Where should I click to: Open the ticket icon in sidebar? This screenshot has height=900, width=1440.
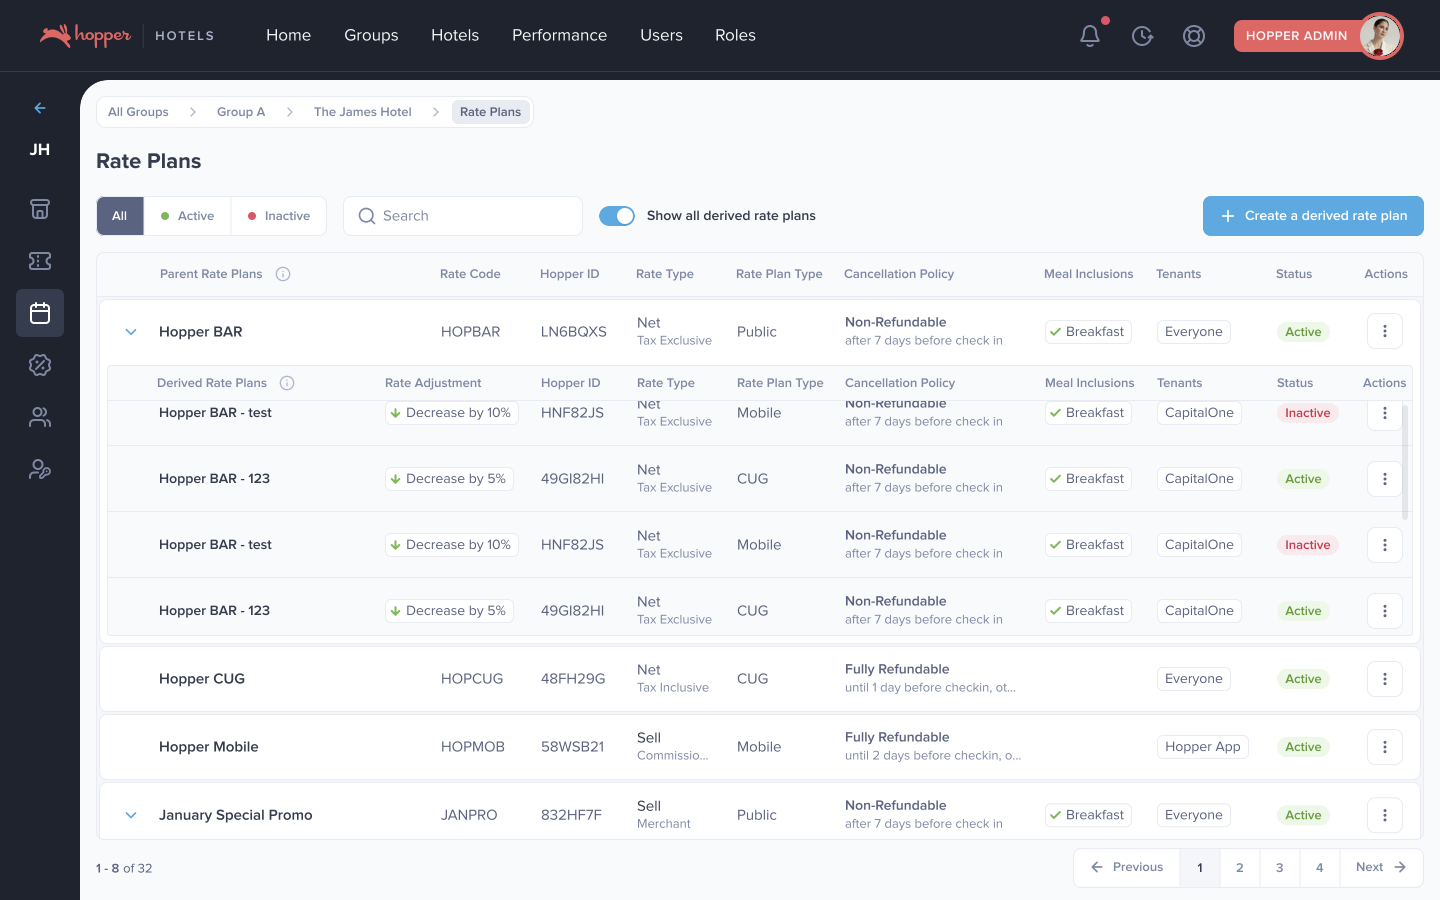coord(40,261)
